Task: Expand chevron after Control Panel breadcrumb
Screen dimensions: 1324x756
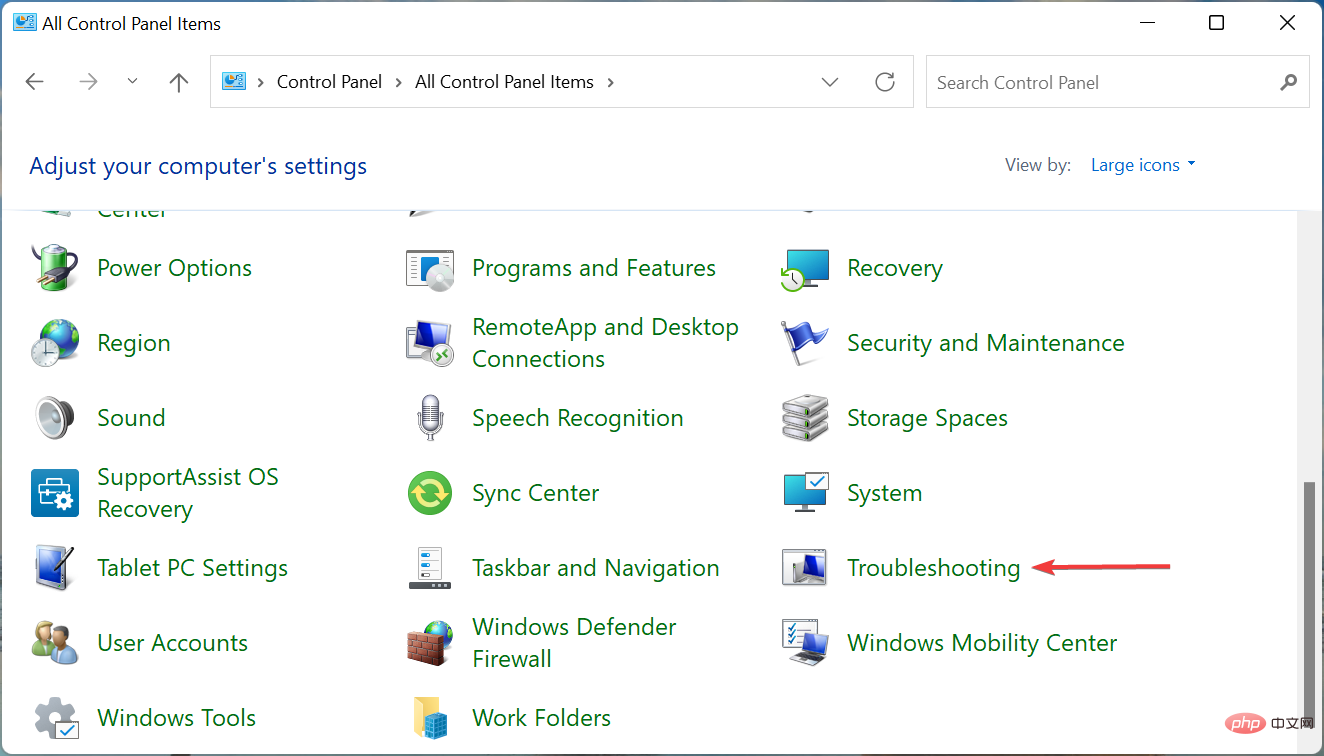Action: click(399, 82)
